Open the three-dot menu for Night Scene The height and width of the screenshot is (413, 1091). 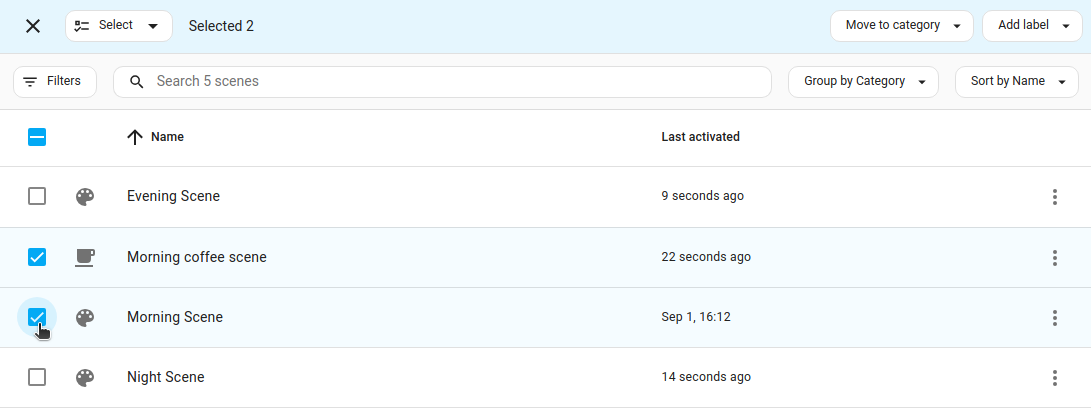pyautogui.click(x=1055, y=377)
